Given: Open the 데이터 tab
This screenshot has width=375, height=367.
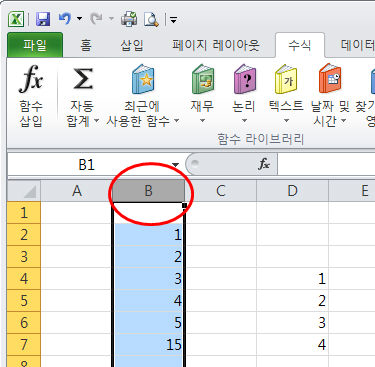Looking at the screenshot, I should point(357,45).
